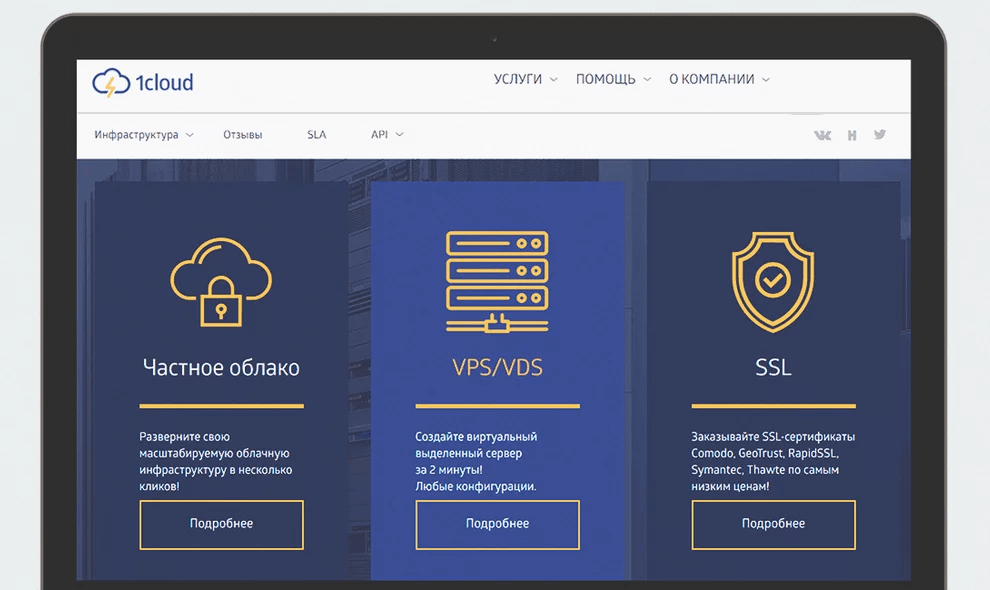Open the VK social icon
990x590 pixels.
[822, 135]
